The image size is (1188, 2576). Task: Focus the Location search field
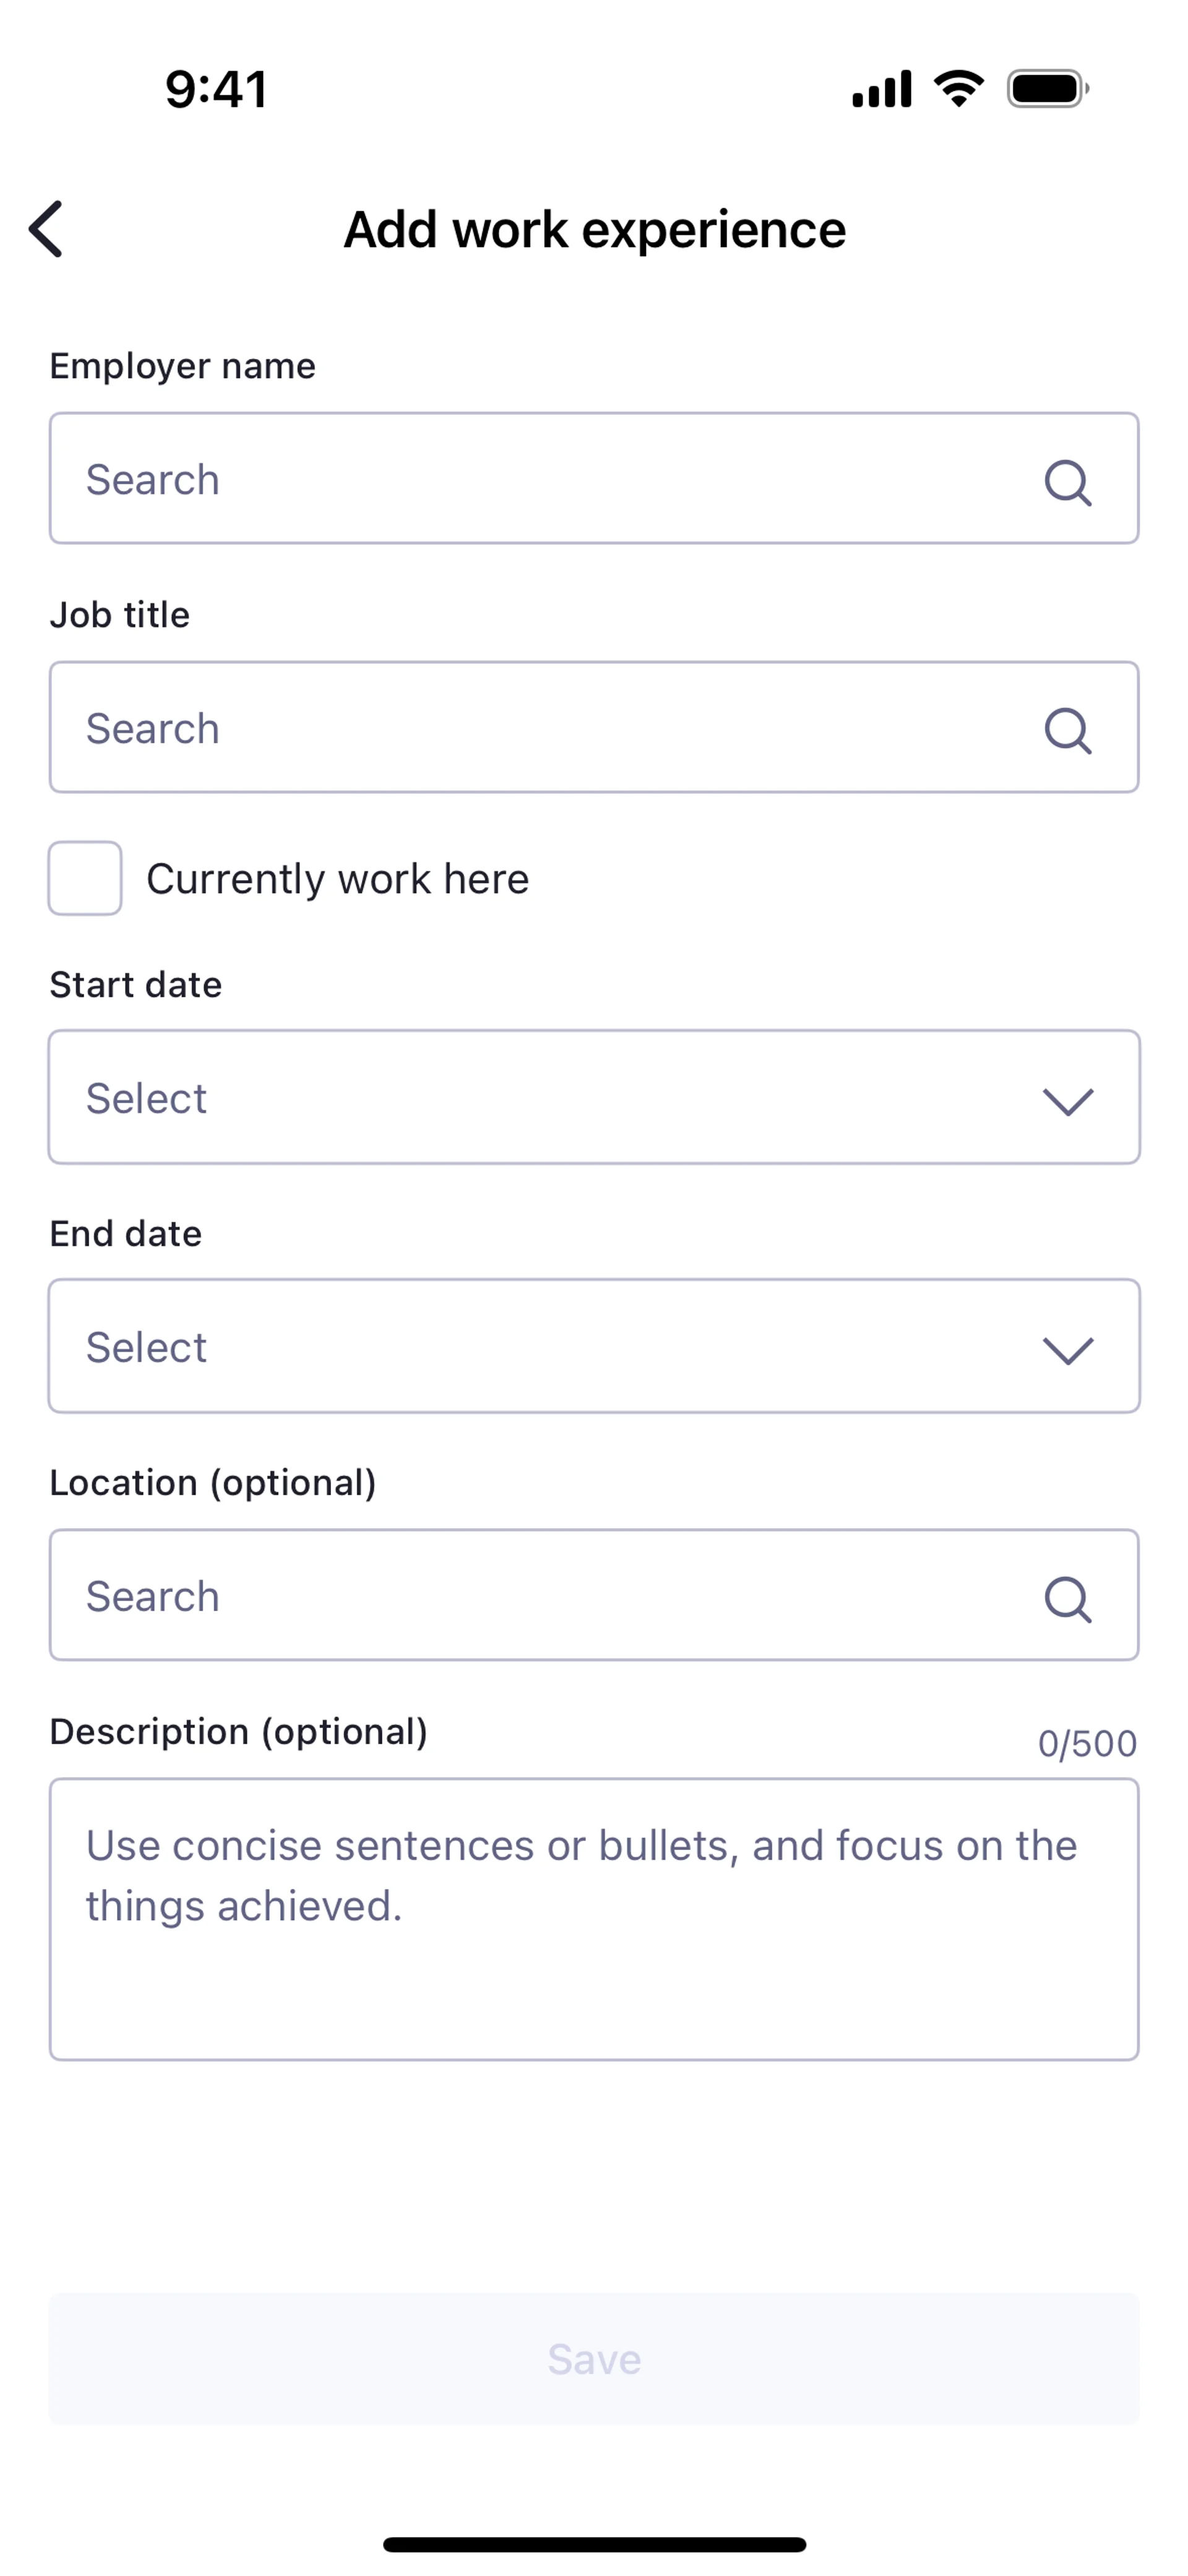(x=540, y=1595)
